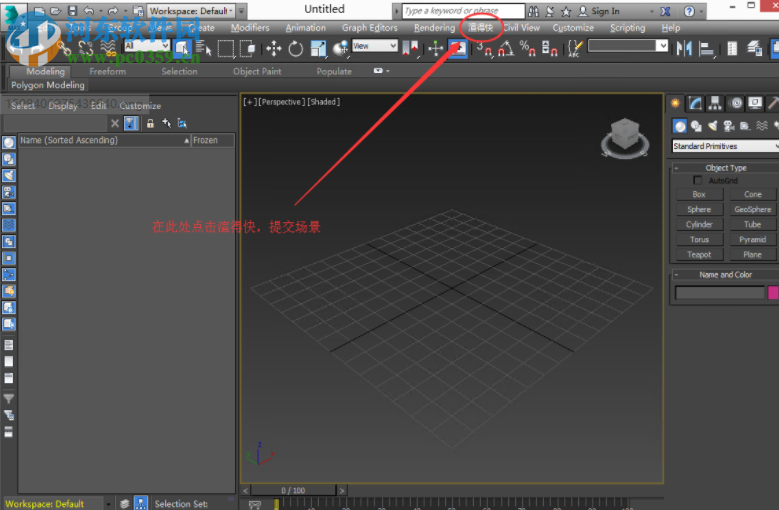Switch to Cameras creation category
This screenshot has width=779, height=510.
(x=730, y=126)
